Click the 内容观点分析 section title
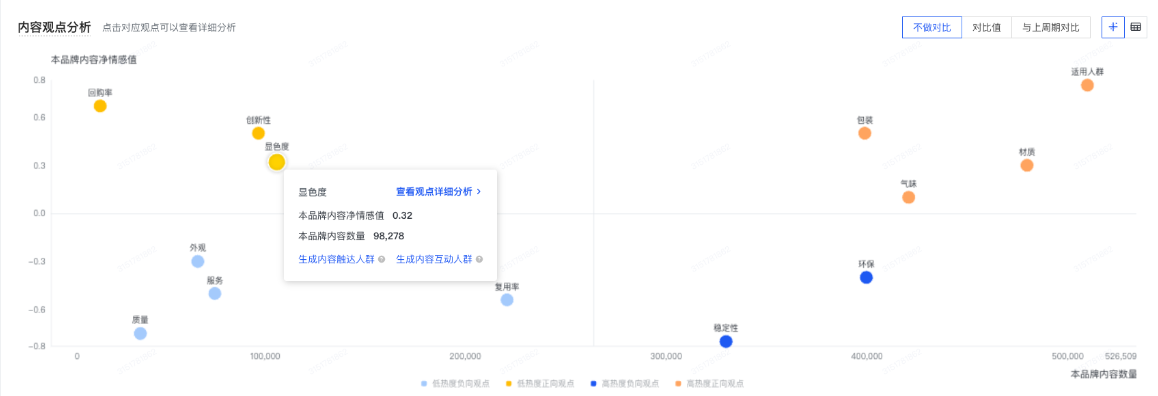The width and height of the screenshot is (1158, 396). point(55,27)
